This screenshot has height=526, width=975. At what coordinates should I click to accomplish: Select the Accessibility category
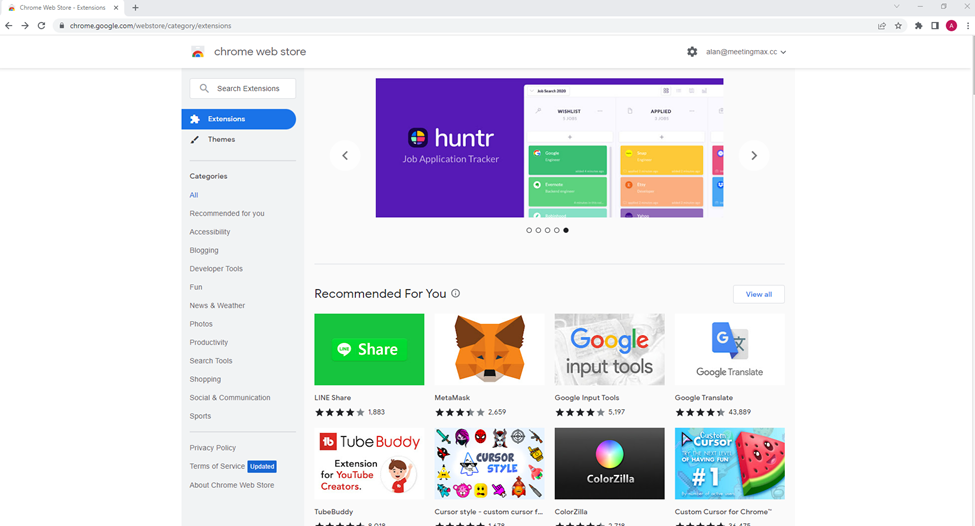210,232
